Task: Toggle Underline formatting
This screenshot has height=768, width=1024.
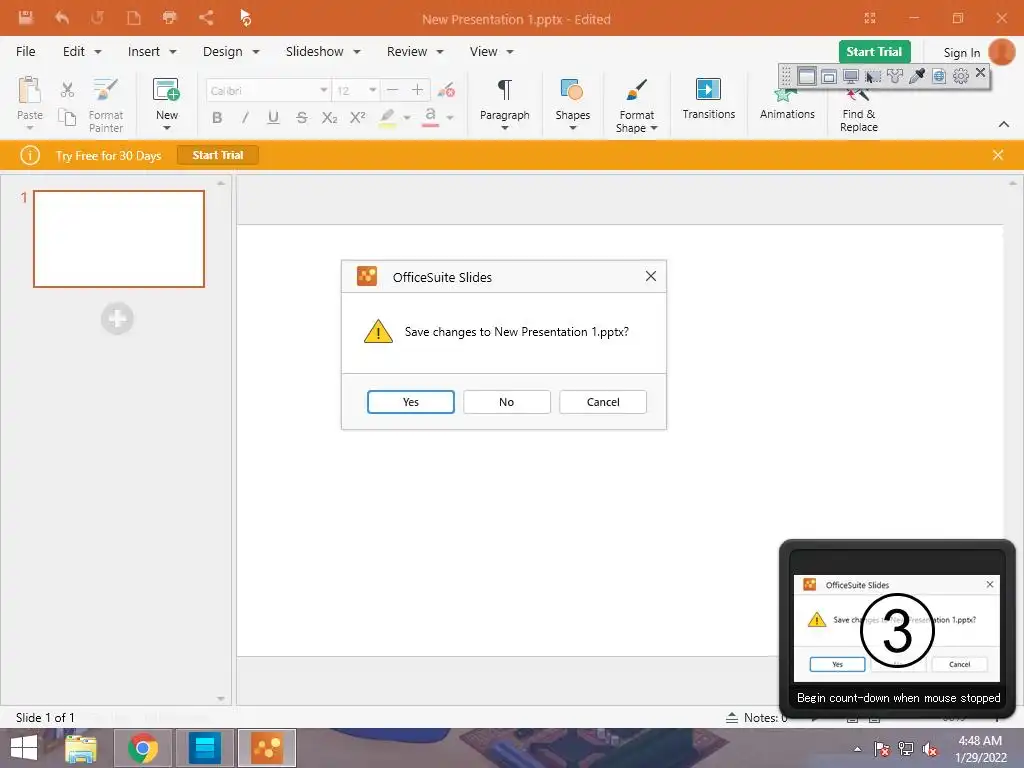Action: pyautogui.click(x=274, y=118)
